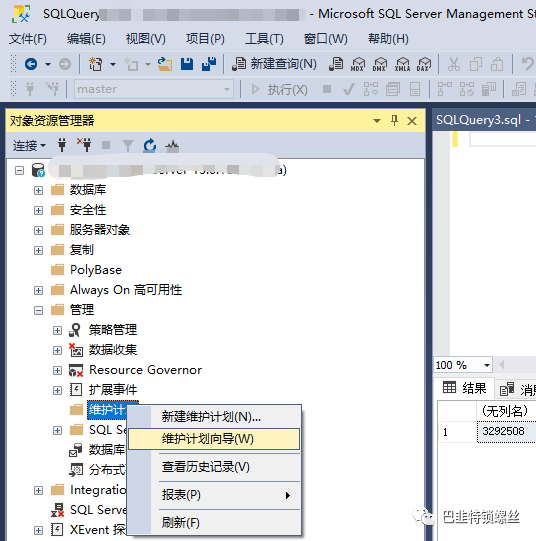The width and height of the screenshot is (536, 541).
Task: Click the navigate back arrow icon
Action: [31, 64]
